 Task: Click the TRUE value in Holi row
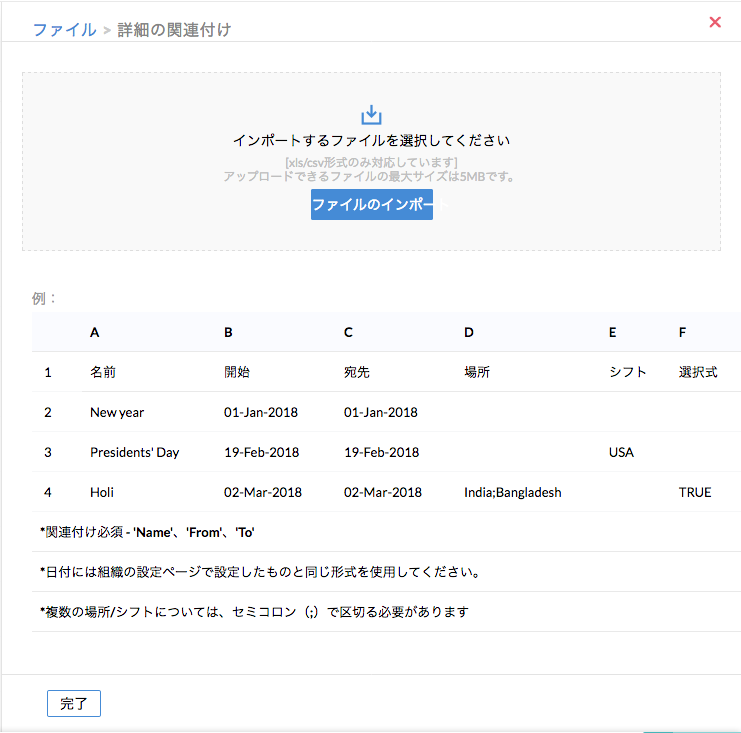pos(695,492)
